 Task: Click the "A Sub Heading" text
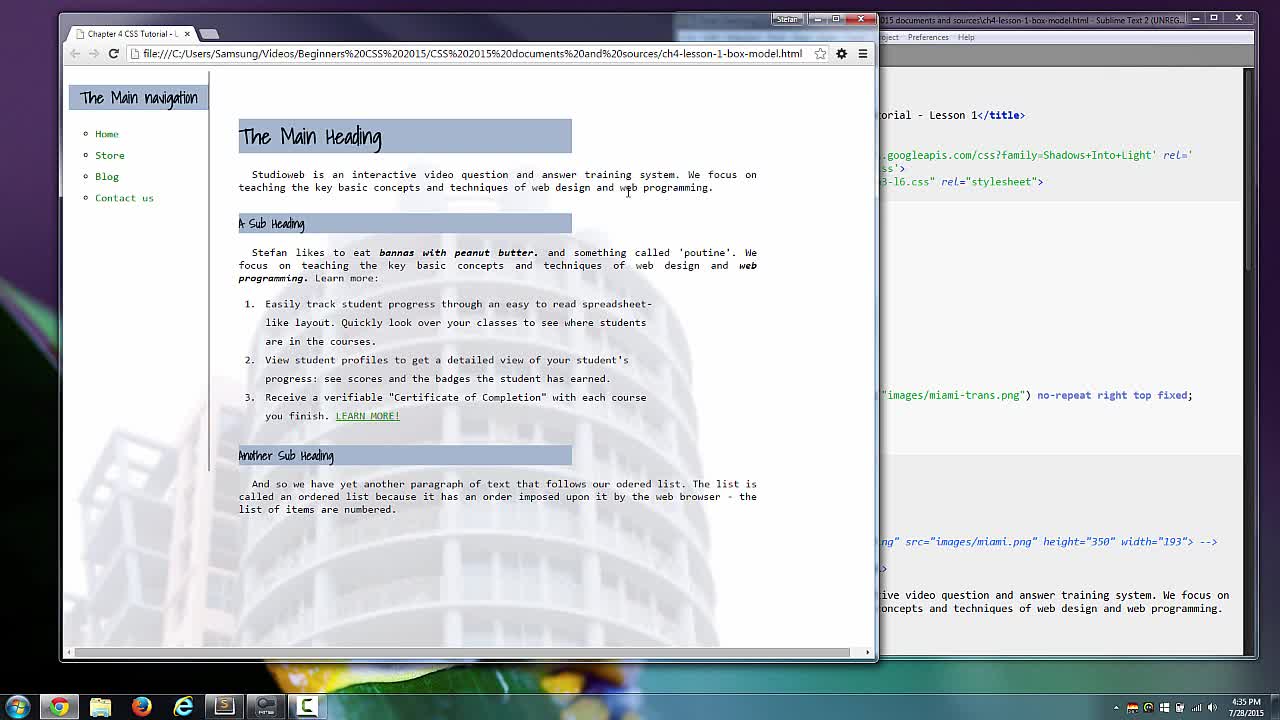[271, 224]
